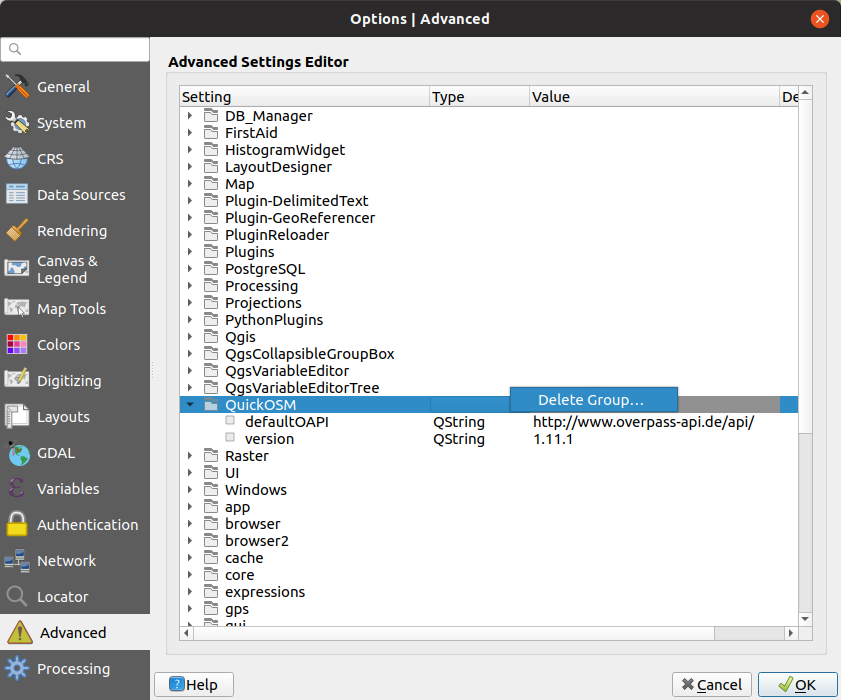841x700 pixels.
Task: Click in the options search field
Action: 75,49
